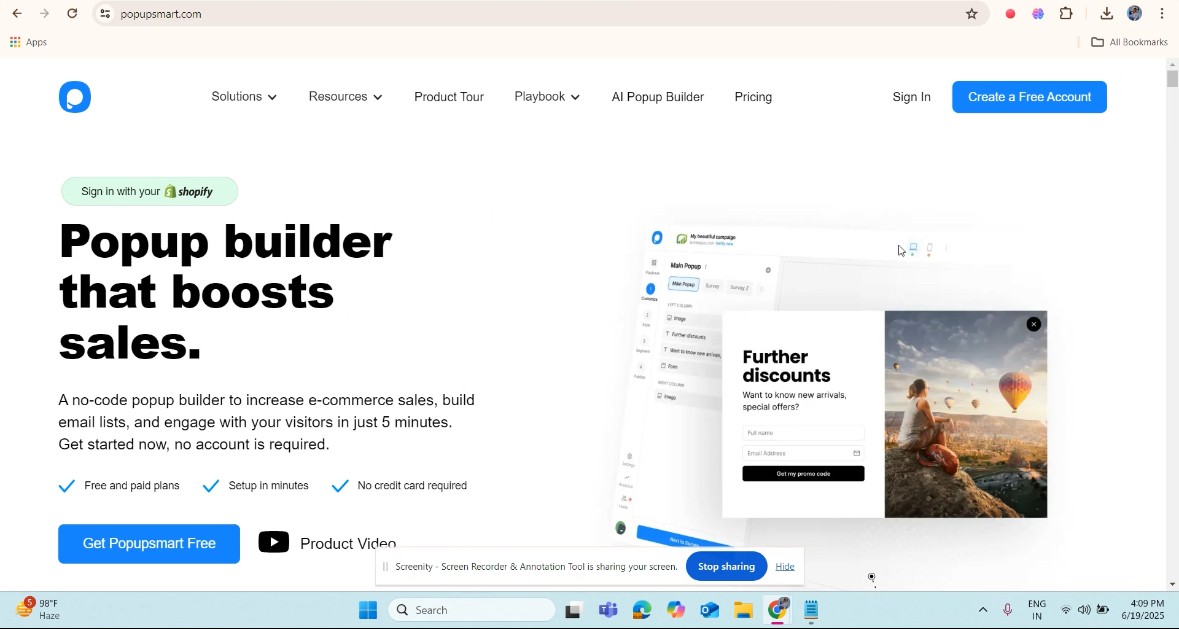Click Get Popupsmart Free button
1179x629 pixels.
pyautogui.click(x=149, y=543)
